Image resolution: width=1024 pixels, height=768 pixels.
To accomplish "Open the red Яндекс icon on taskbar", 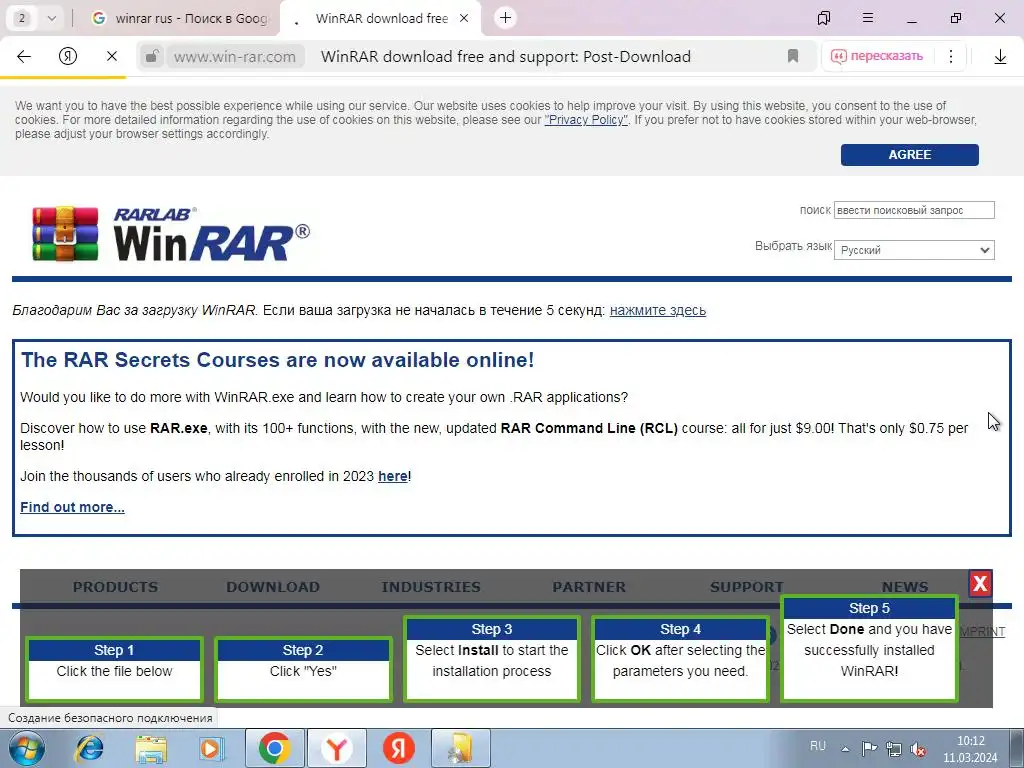I will click(398, 748).
